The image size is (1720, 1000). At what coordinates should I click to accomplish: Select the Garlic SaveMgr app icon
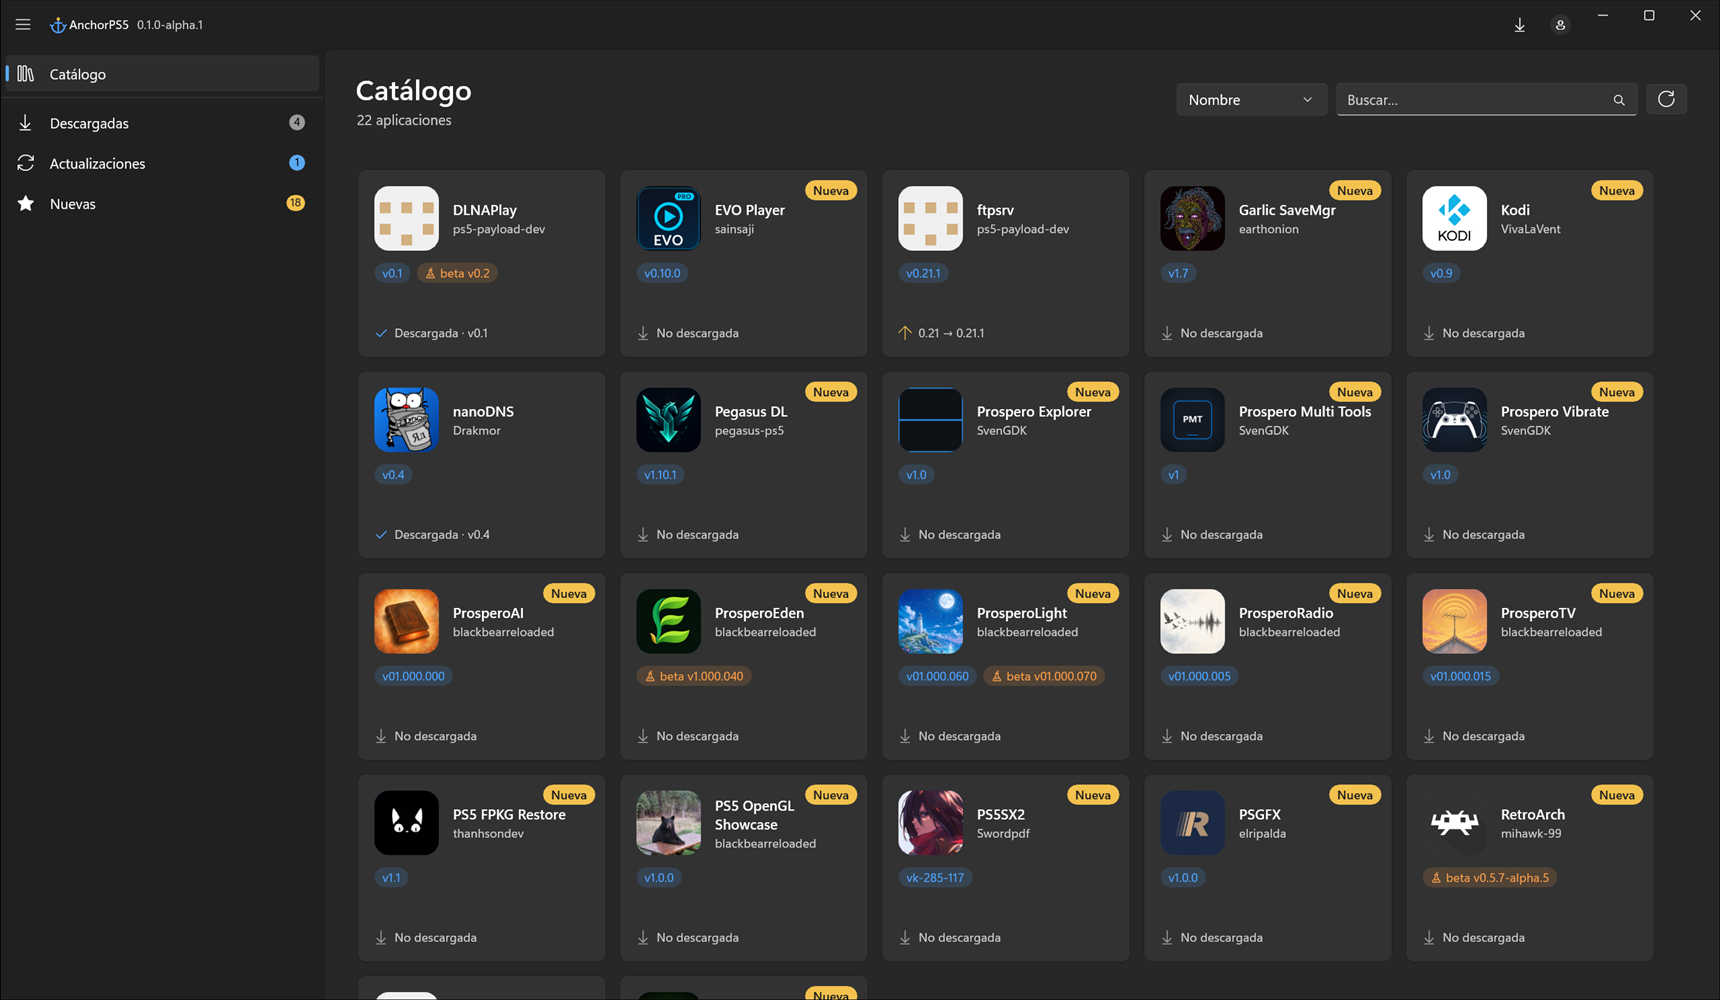coord(1192,218)
